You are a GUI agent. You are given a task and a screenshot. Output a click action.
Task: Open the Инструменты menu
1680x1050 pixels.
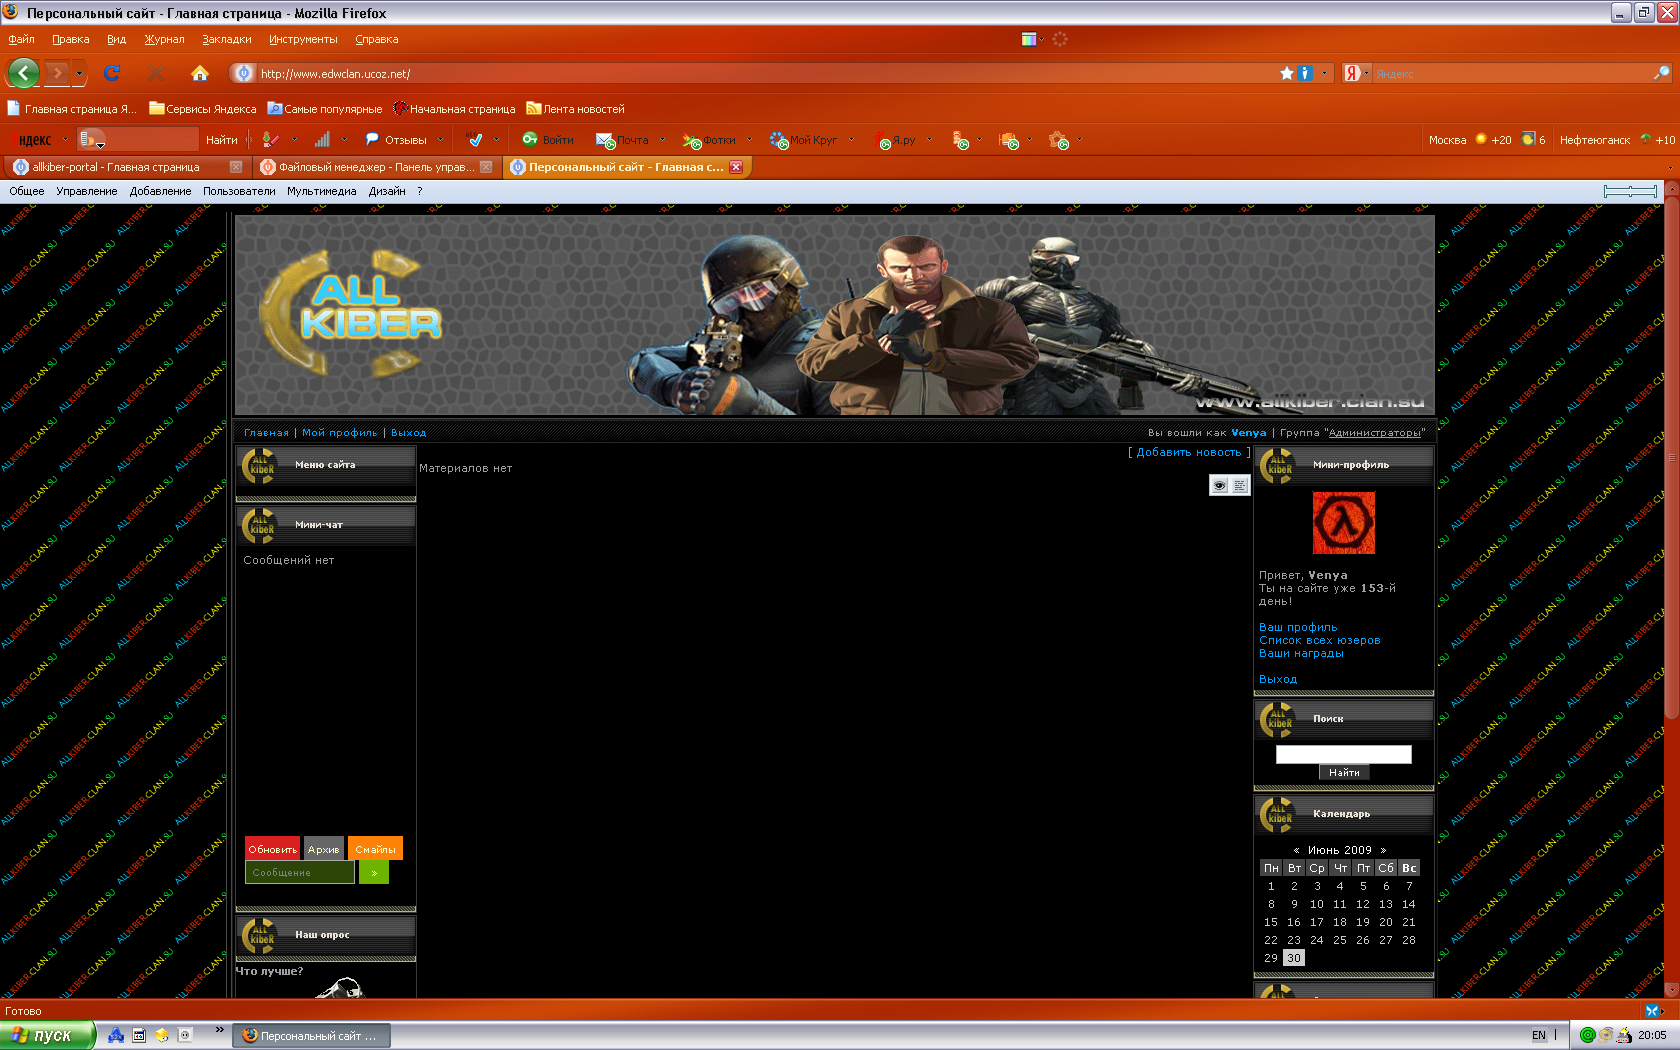303,39
